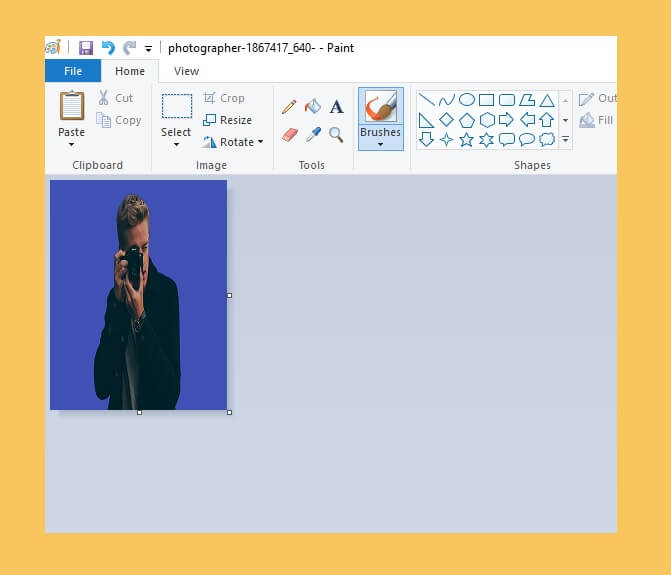
Task: Pick the Right triangle shape
Action: pyautogui.click(x=426, y=120)
